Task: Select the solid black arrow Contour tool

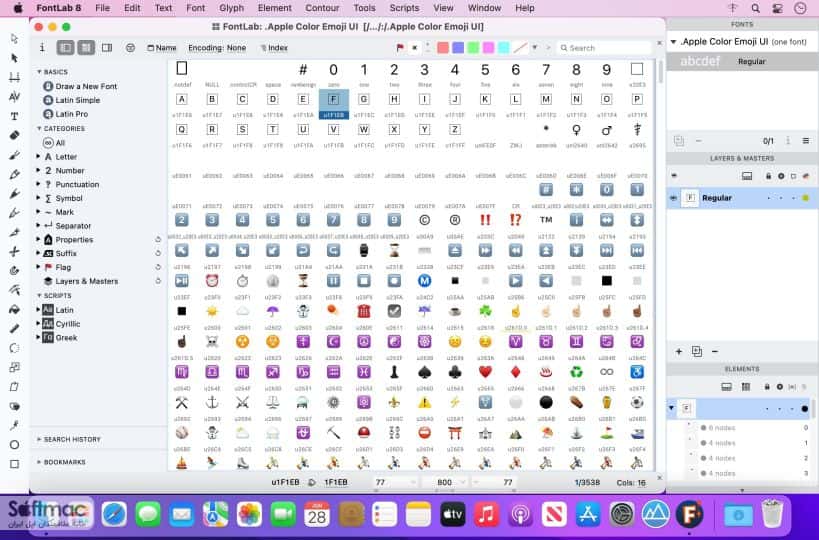Action: (x=14, y=58)
